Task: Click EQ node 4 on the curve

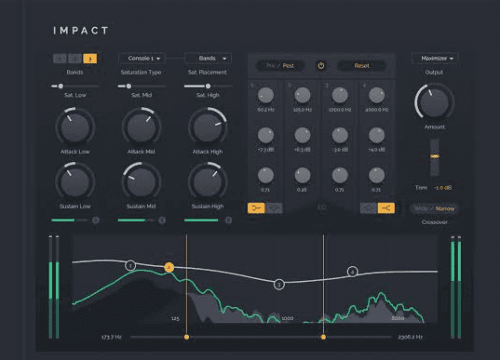Action: tap(352, 272)
